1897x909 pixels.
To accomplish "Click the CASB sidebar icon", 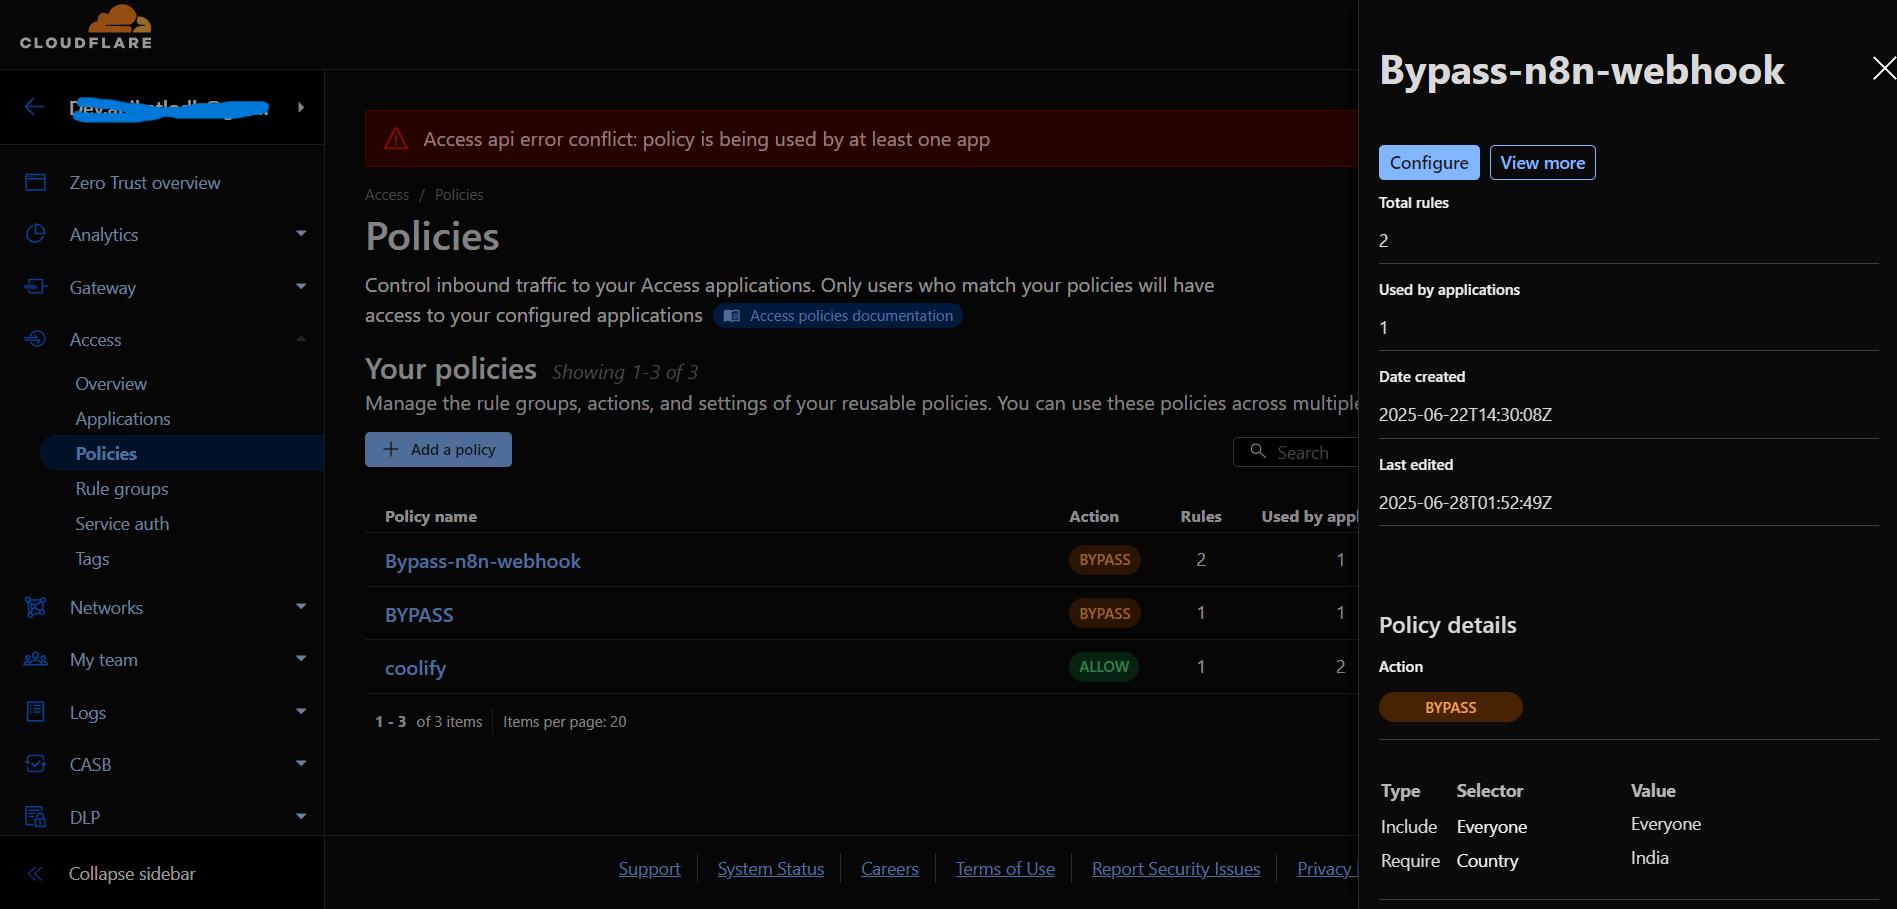I will coord(35,764).
